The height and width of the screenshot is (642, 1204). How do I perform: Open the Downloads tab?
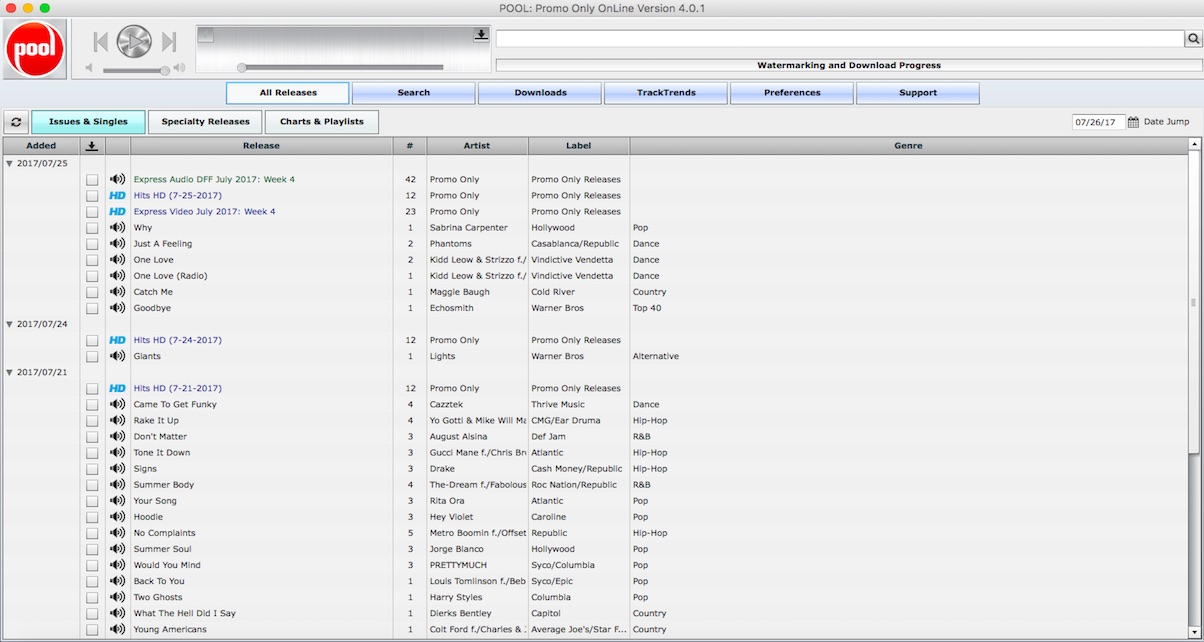(540, 93)
